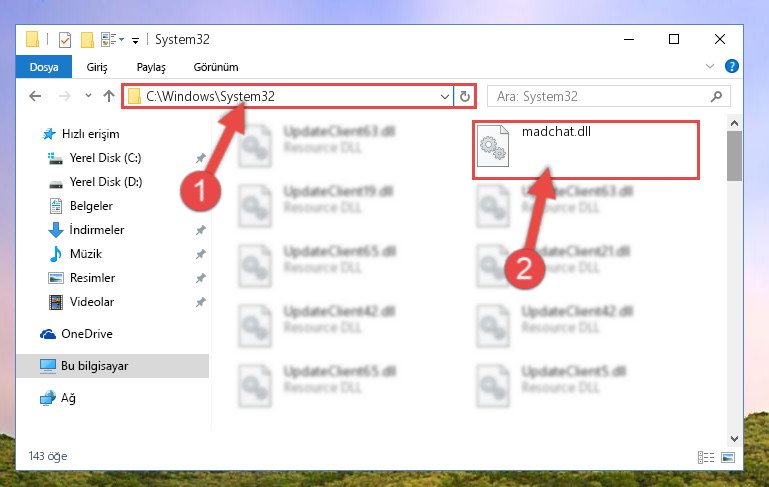Open the blue help question mark
The height and width of the screenshot is (487, 769).
[731, 66]
